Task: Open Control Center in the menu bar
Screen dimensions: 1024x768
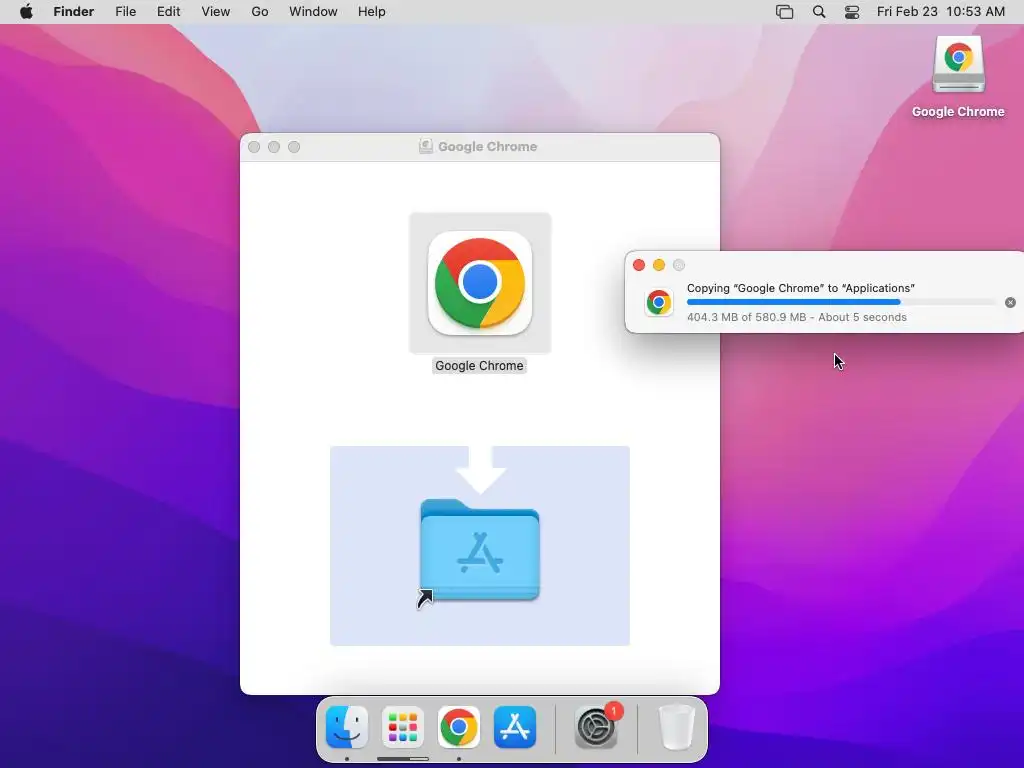Action: 852,12
